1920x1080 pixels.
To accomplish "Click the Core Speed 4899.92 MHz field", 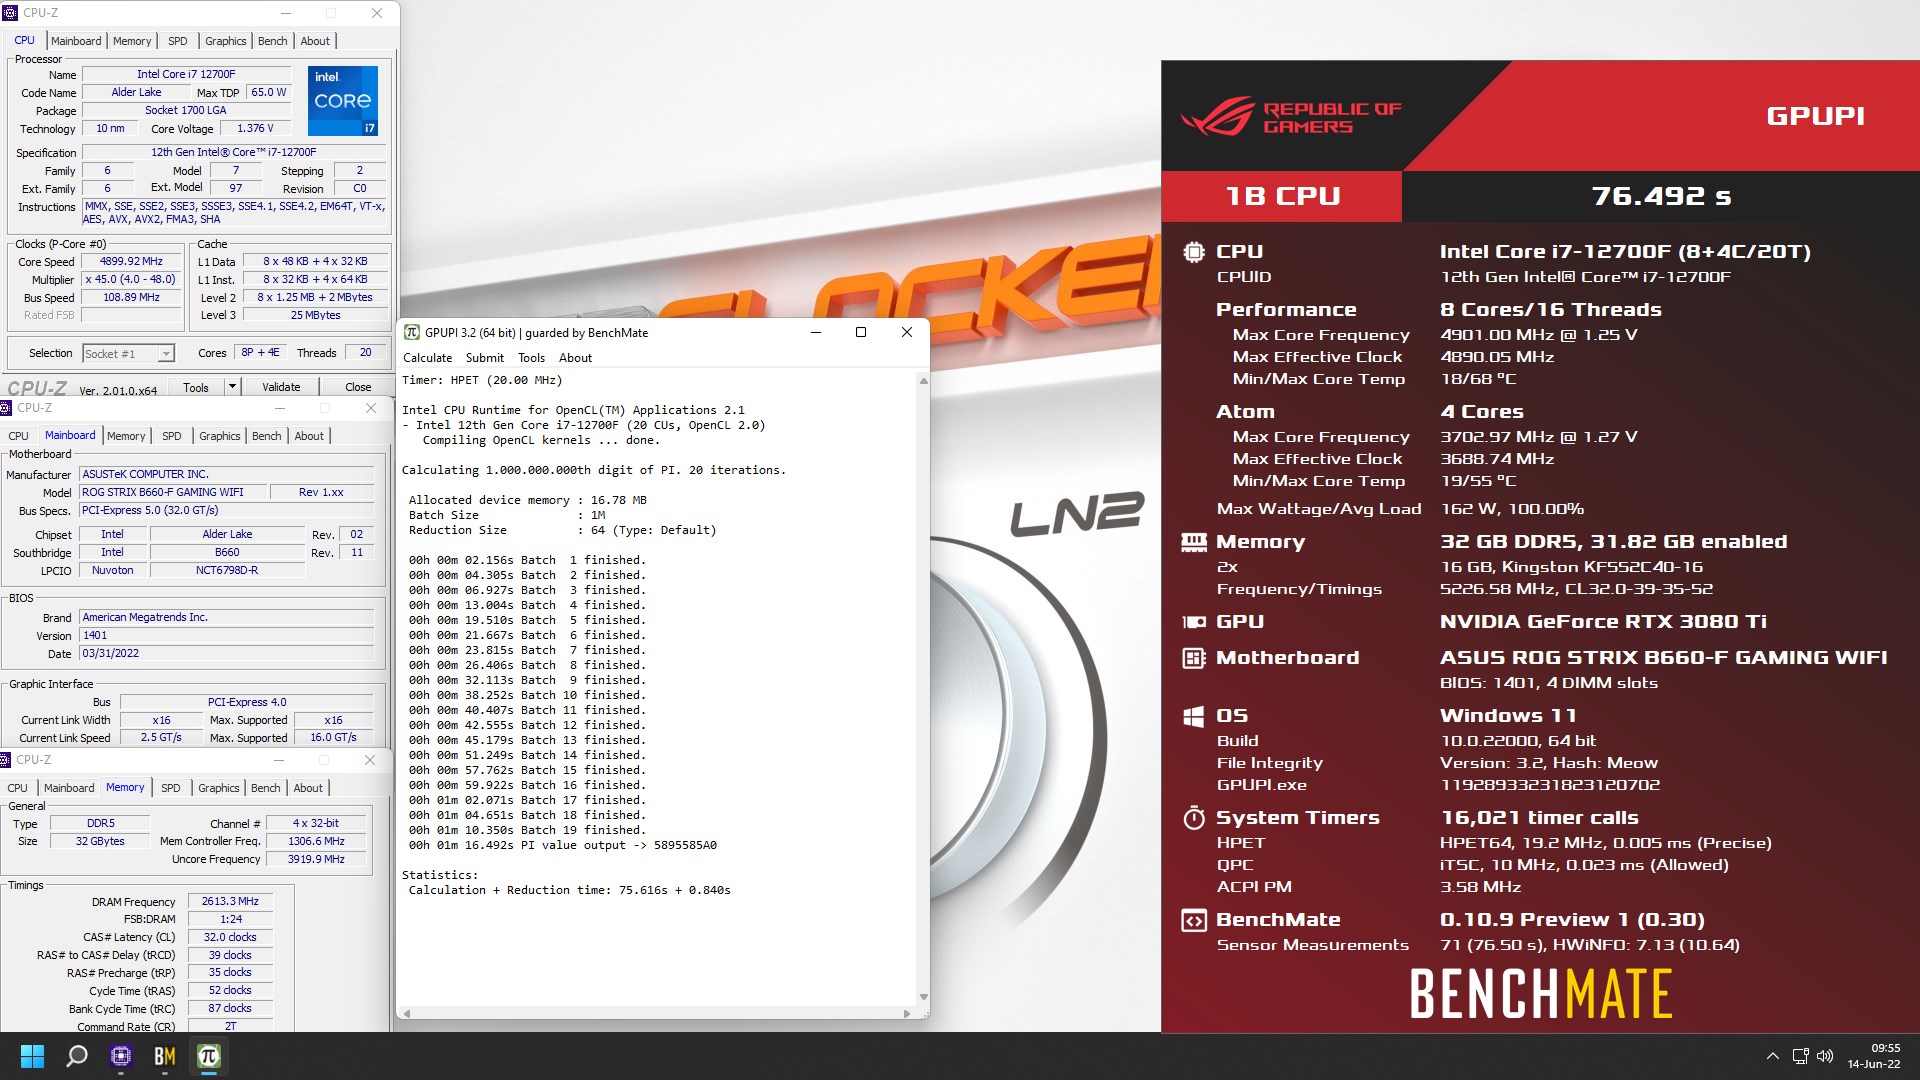I will [x=131, y=262].
